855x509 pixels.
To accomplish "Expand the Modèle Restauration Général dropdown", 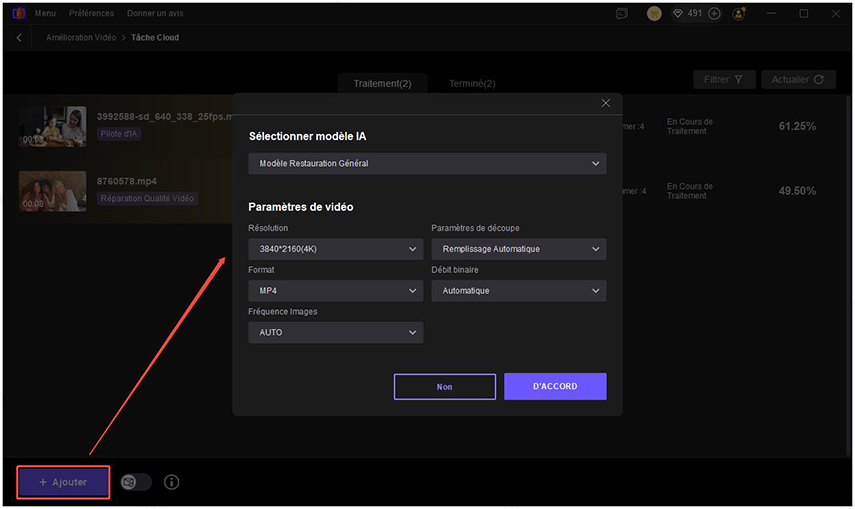I will (427, 163).
